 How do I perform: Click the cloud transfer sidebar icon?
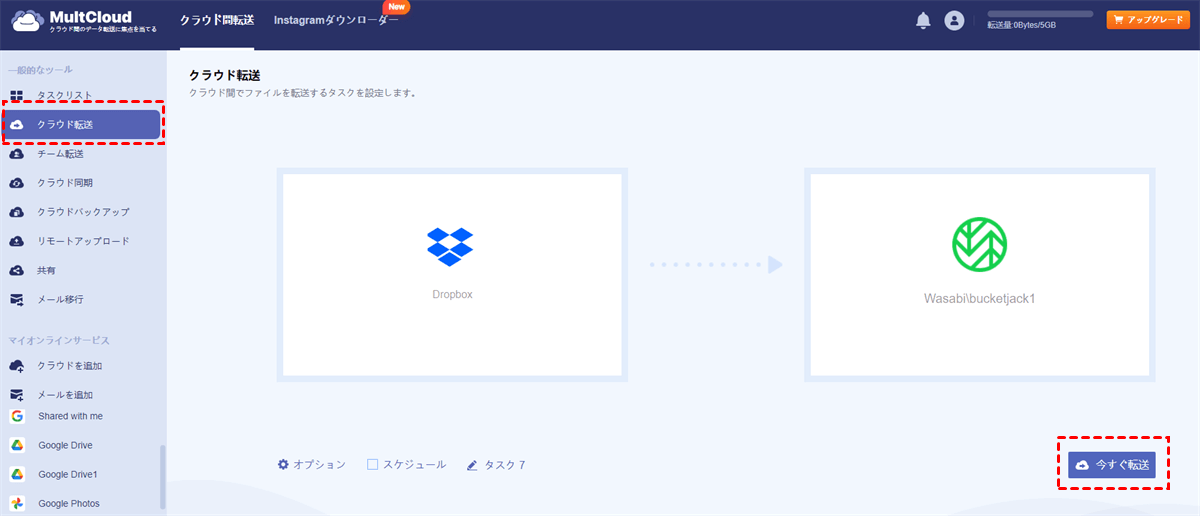point(17,125)
